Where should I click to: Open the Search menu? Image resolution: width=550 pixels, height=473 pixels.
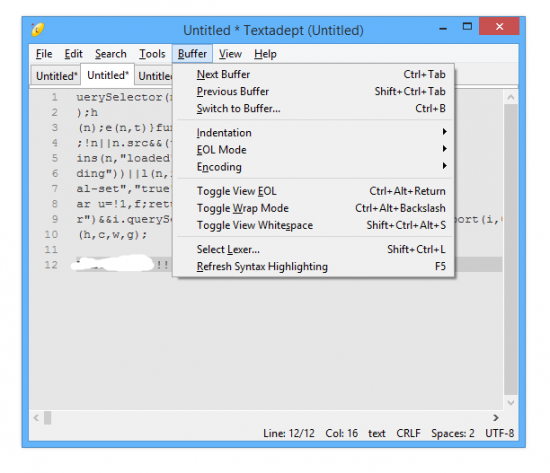110,54
